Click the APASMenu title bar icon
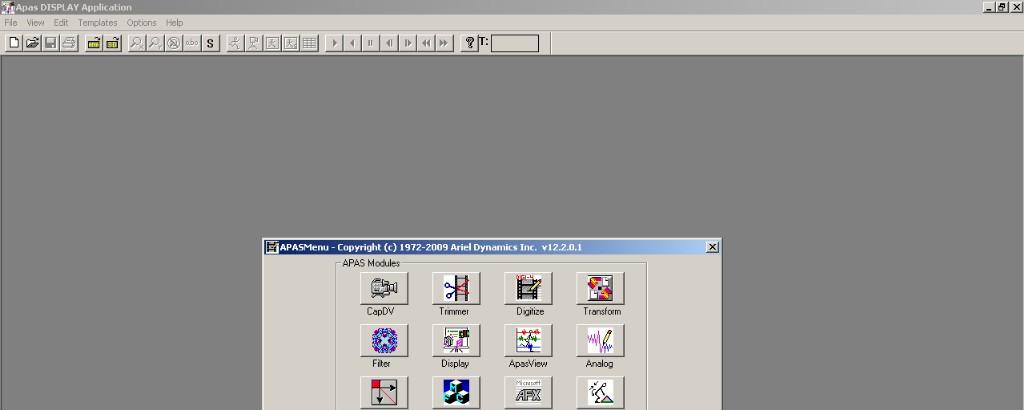The height and width of the screenshot is (410, 1024). pos(272,247)
